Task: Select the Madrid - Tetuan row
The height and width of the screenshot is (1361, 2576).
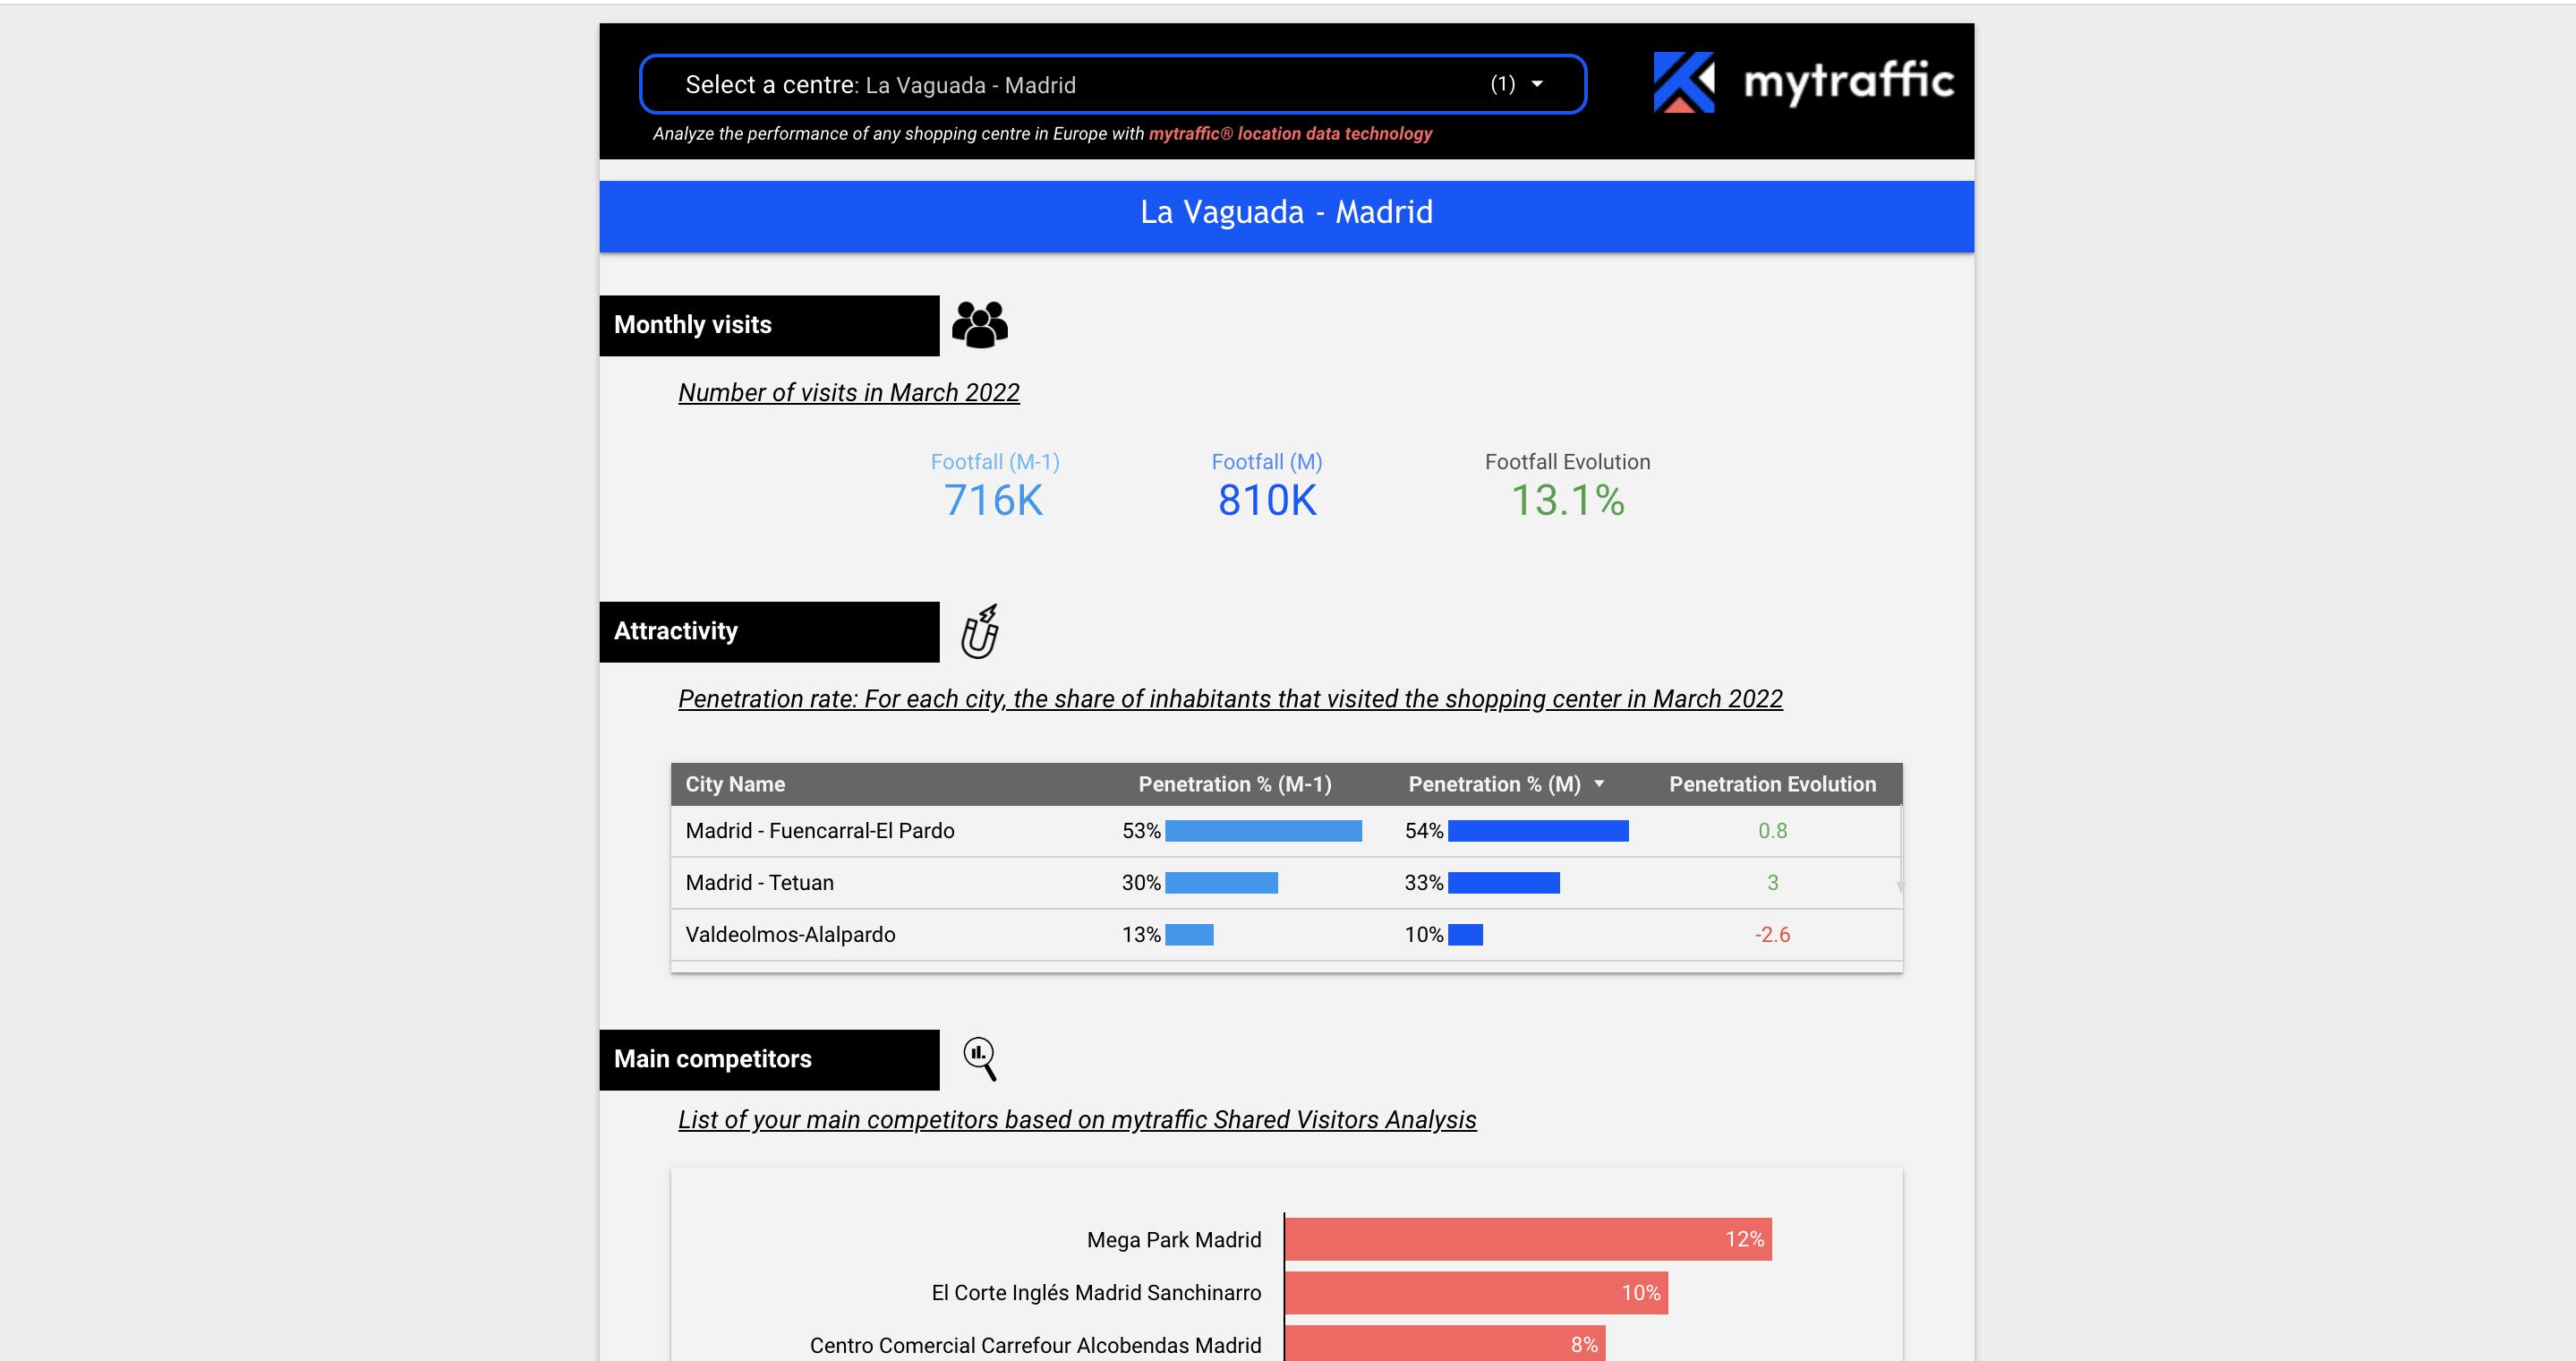Action: [x=1286, y=883]
